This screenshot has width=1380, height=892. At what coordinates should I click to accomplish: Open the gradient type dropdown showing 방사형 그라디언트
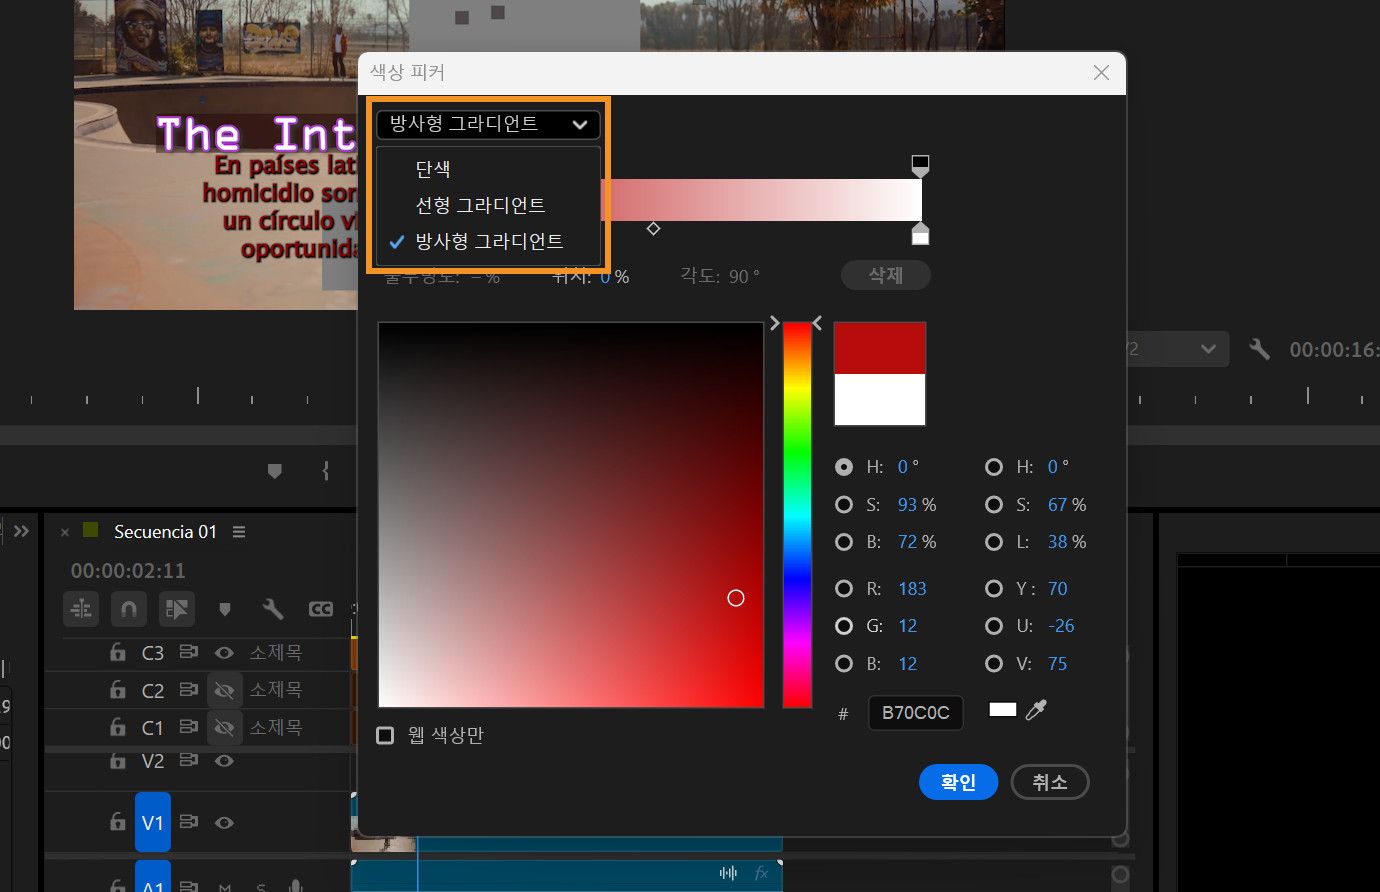point(488,124)
